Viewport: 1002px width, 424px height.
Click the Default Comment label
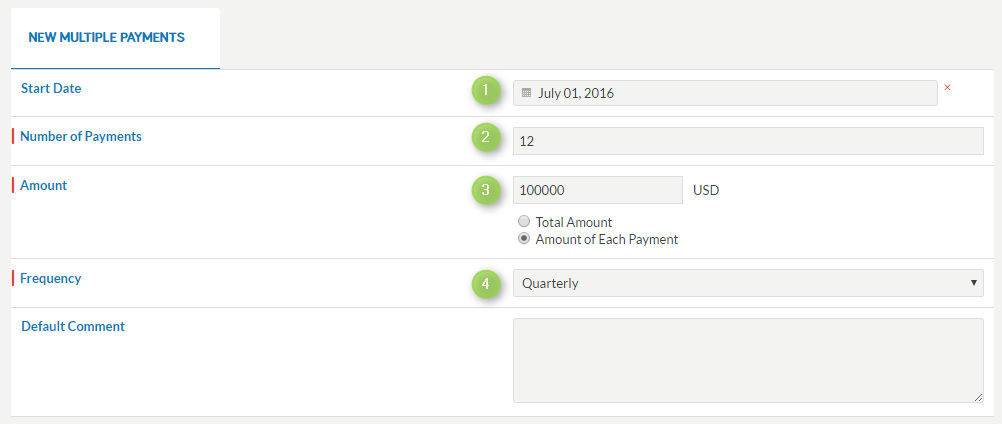click(73, 326)
